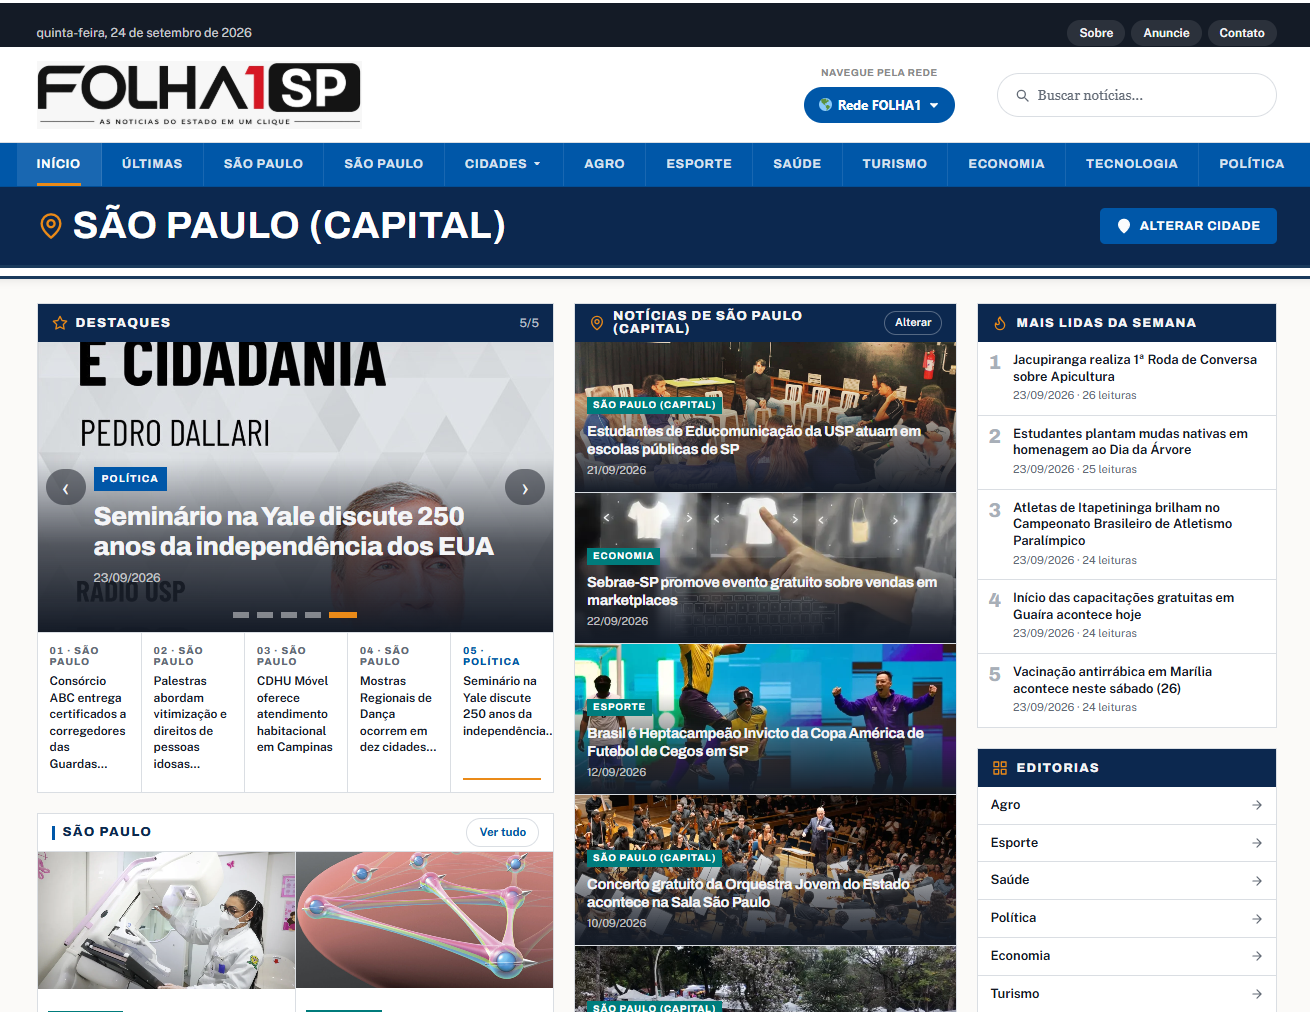Open the Rede FOLHA1 dropdown
The width and height of the screenshot is (1310, 1012).
point(879,105)
